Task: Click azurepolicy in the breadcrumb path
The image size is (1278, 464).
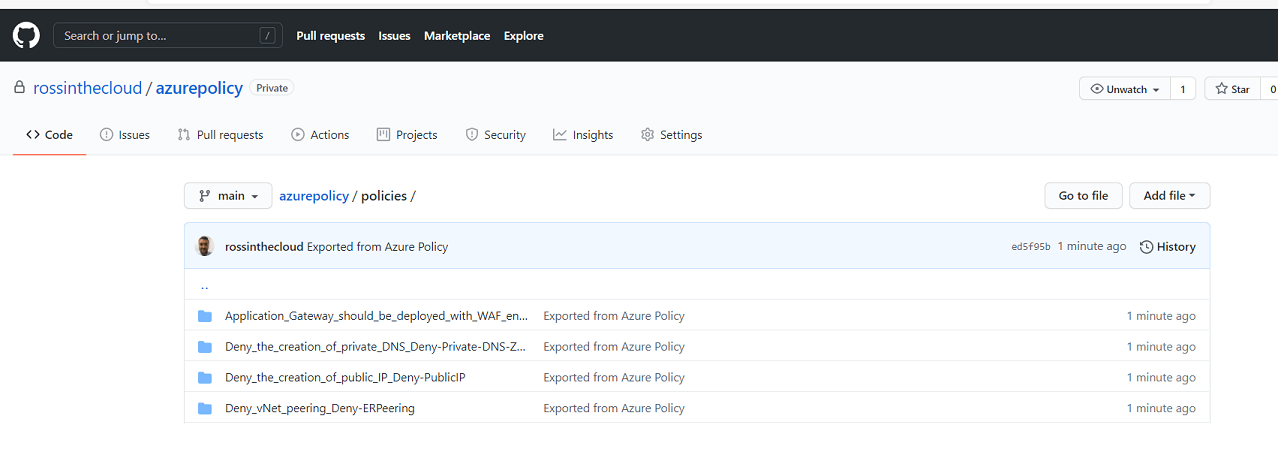Action: [x=314, y=196]
